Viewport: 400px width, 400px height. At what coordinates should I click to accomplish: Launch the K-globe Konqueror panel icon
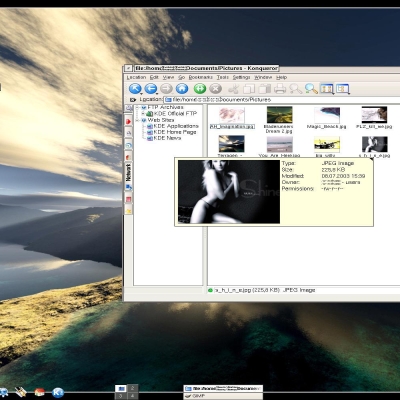click(x=58, y=392)
